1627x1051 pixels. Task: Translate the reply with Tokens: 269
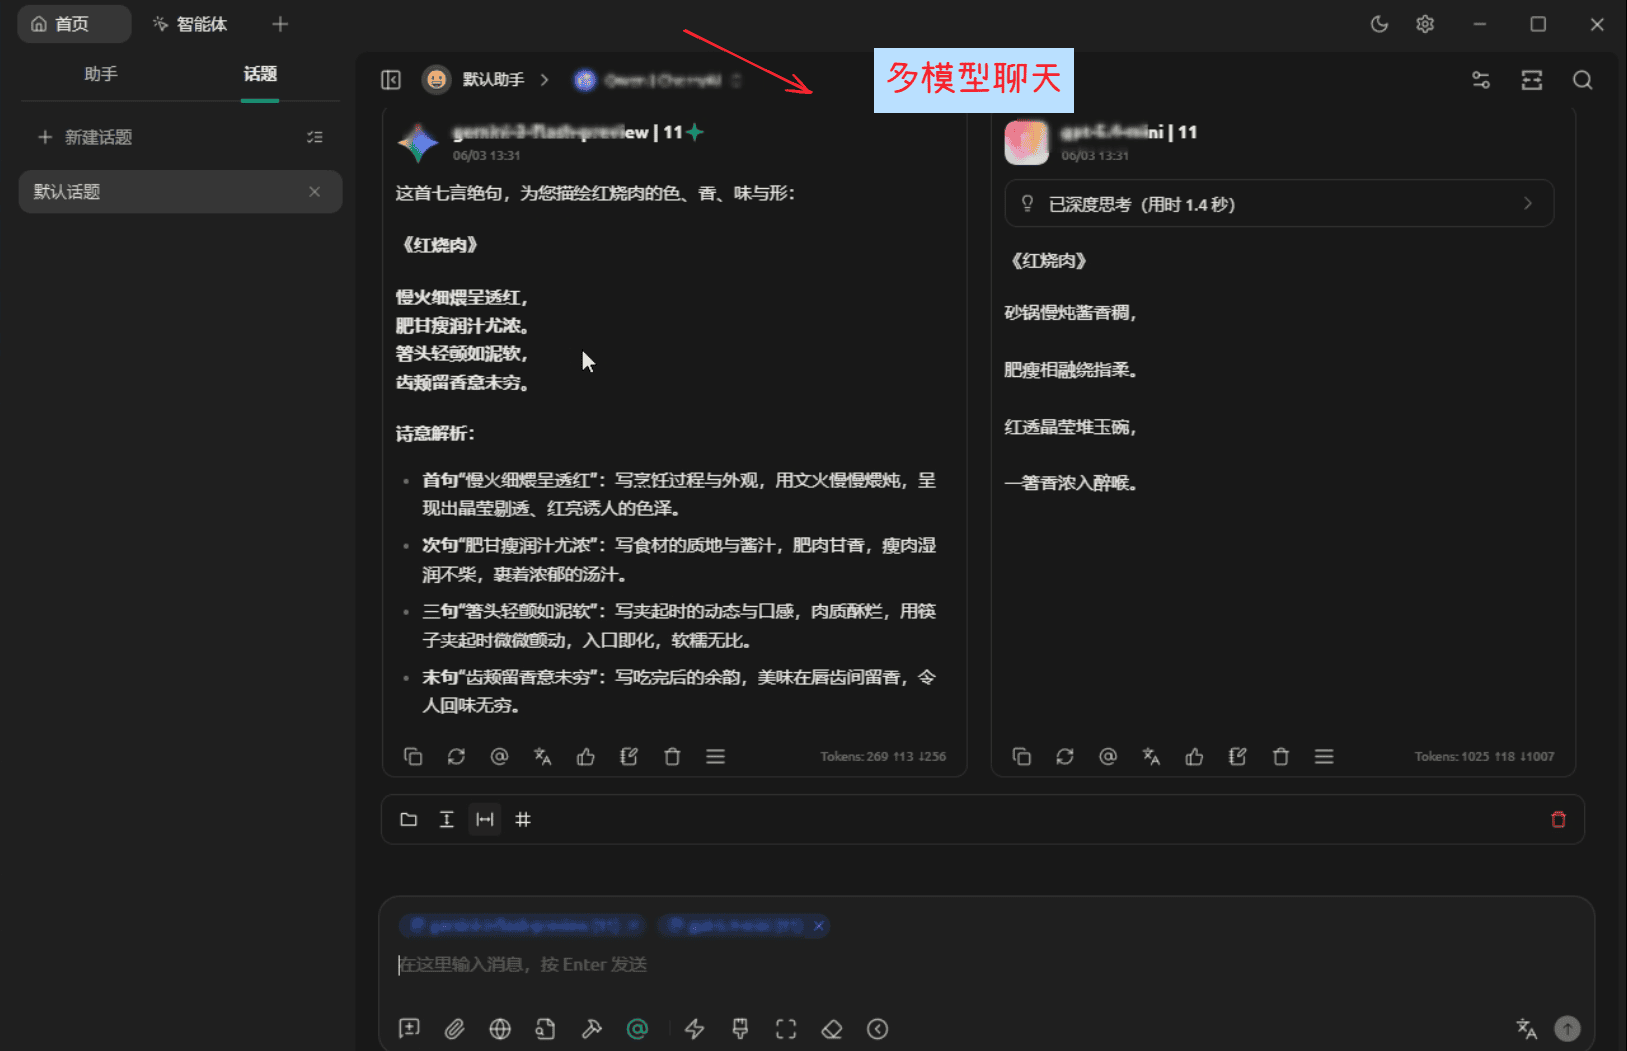pyautogui.click(x=543, y=757)
